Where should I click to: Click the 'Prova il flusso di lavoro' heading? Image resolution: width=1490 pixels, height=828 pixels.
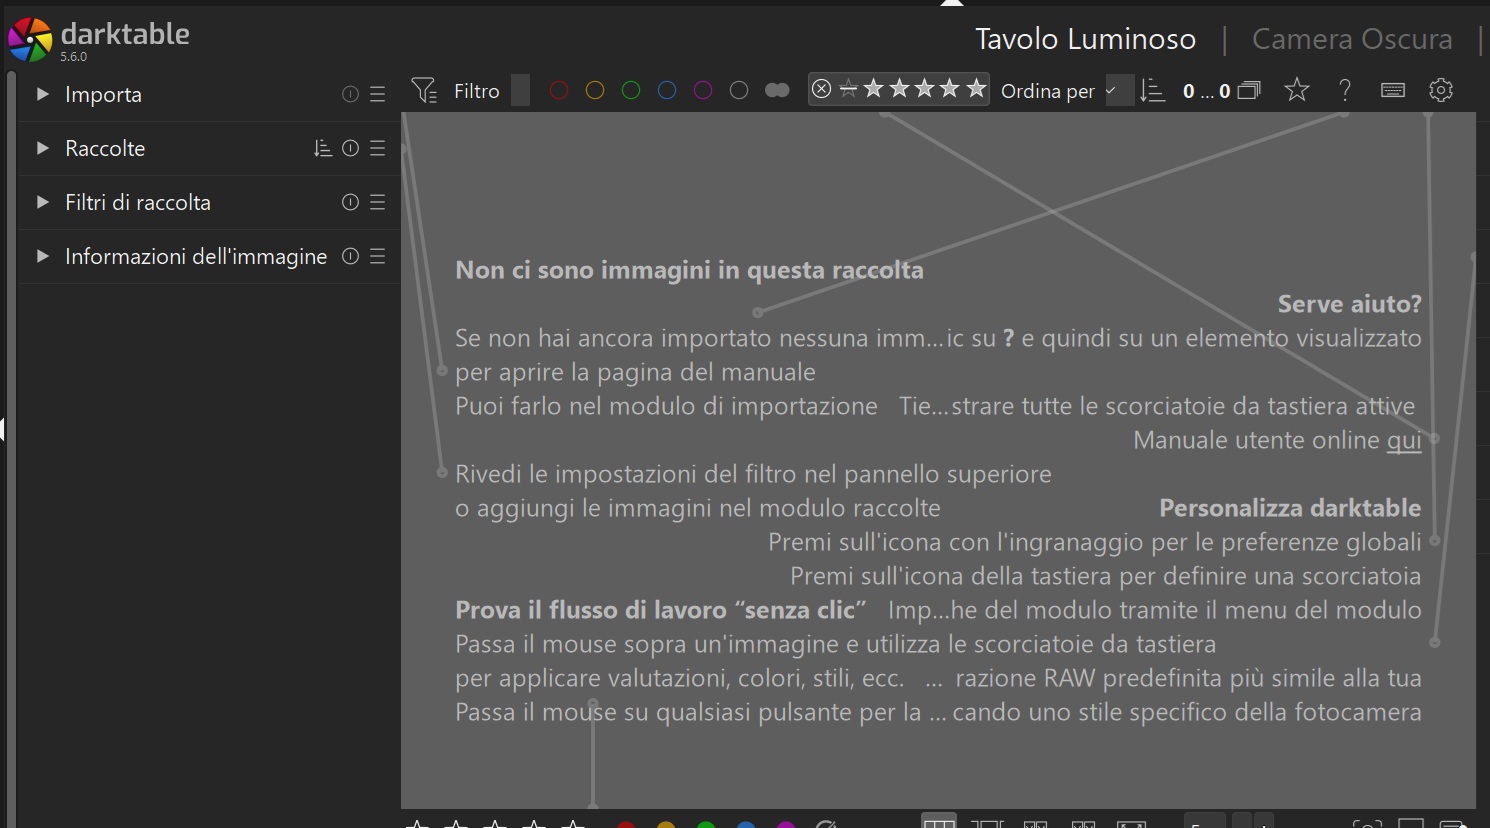click(x=661, y=610)
